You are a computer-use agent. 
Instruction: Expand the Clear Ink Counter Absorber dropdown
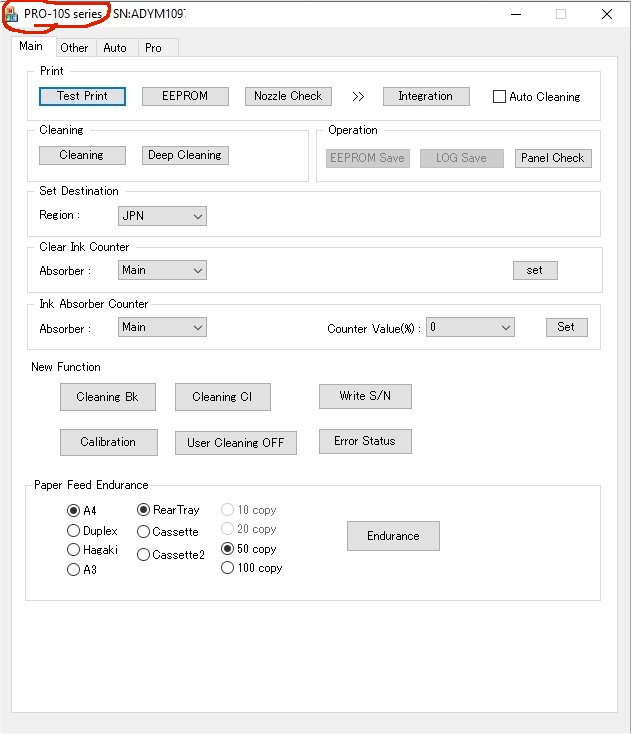coord(162,270)
